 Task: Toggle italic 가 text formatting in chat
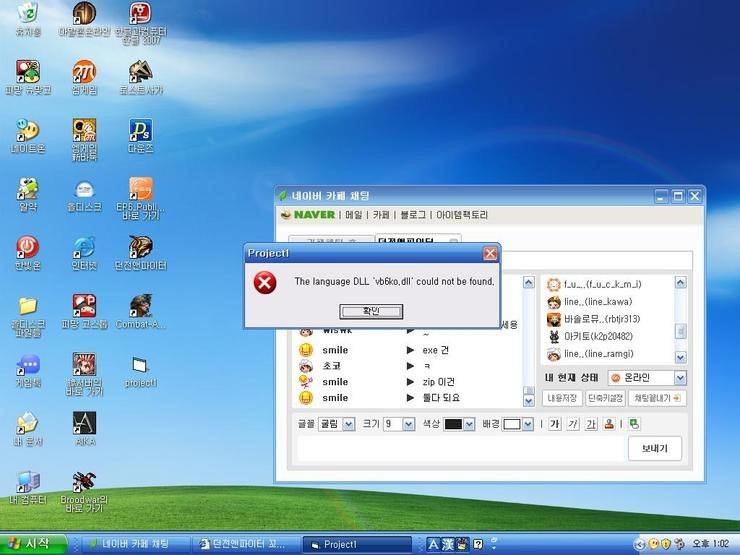point(572,424)
